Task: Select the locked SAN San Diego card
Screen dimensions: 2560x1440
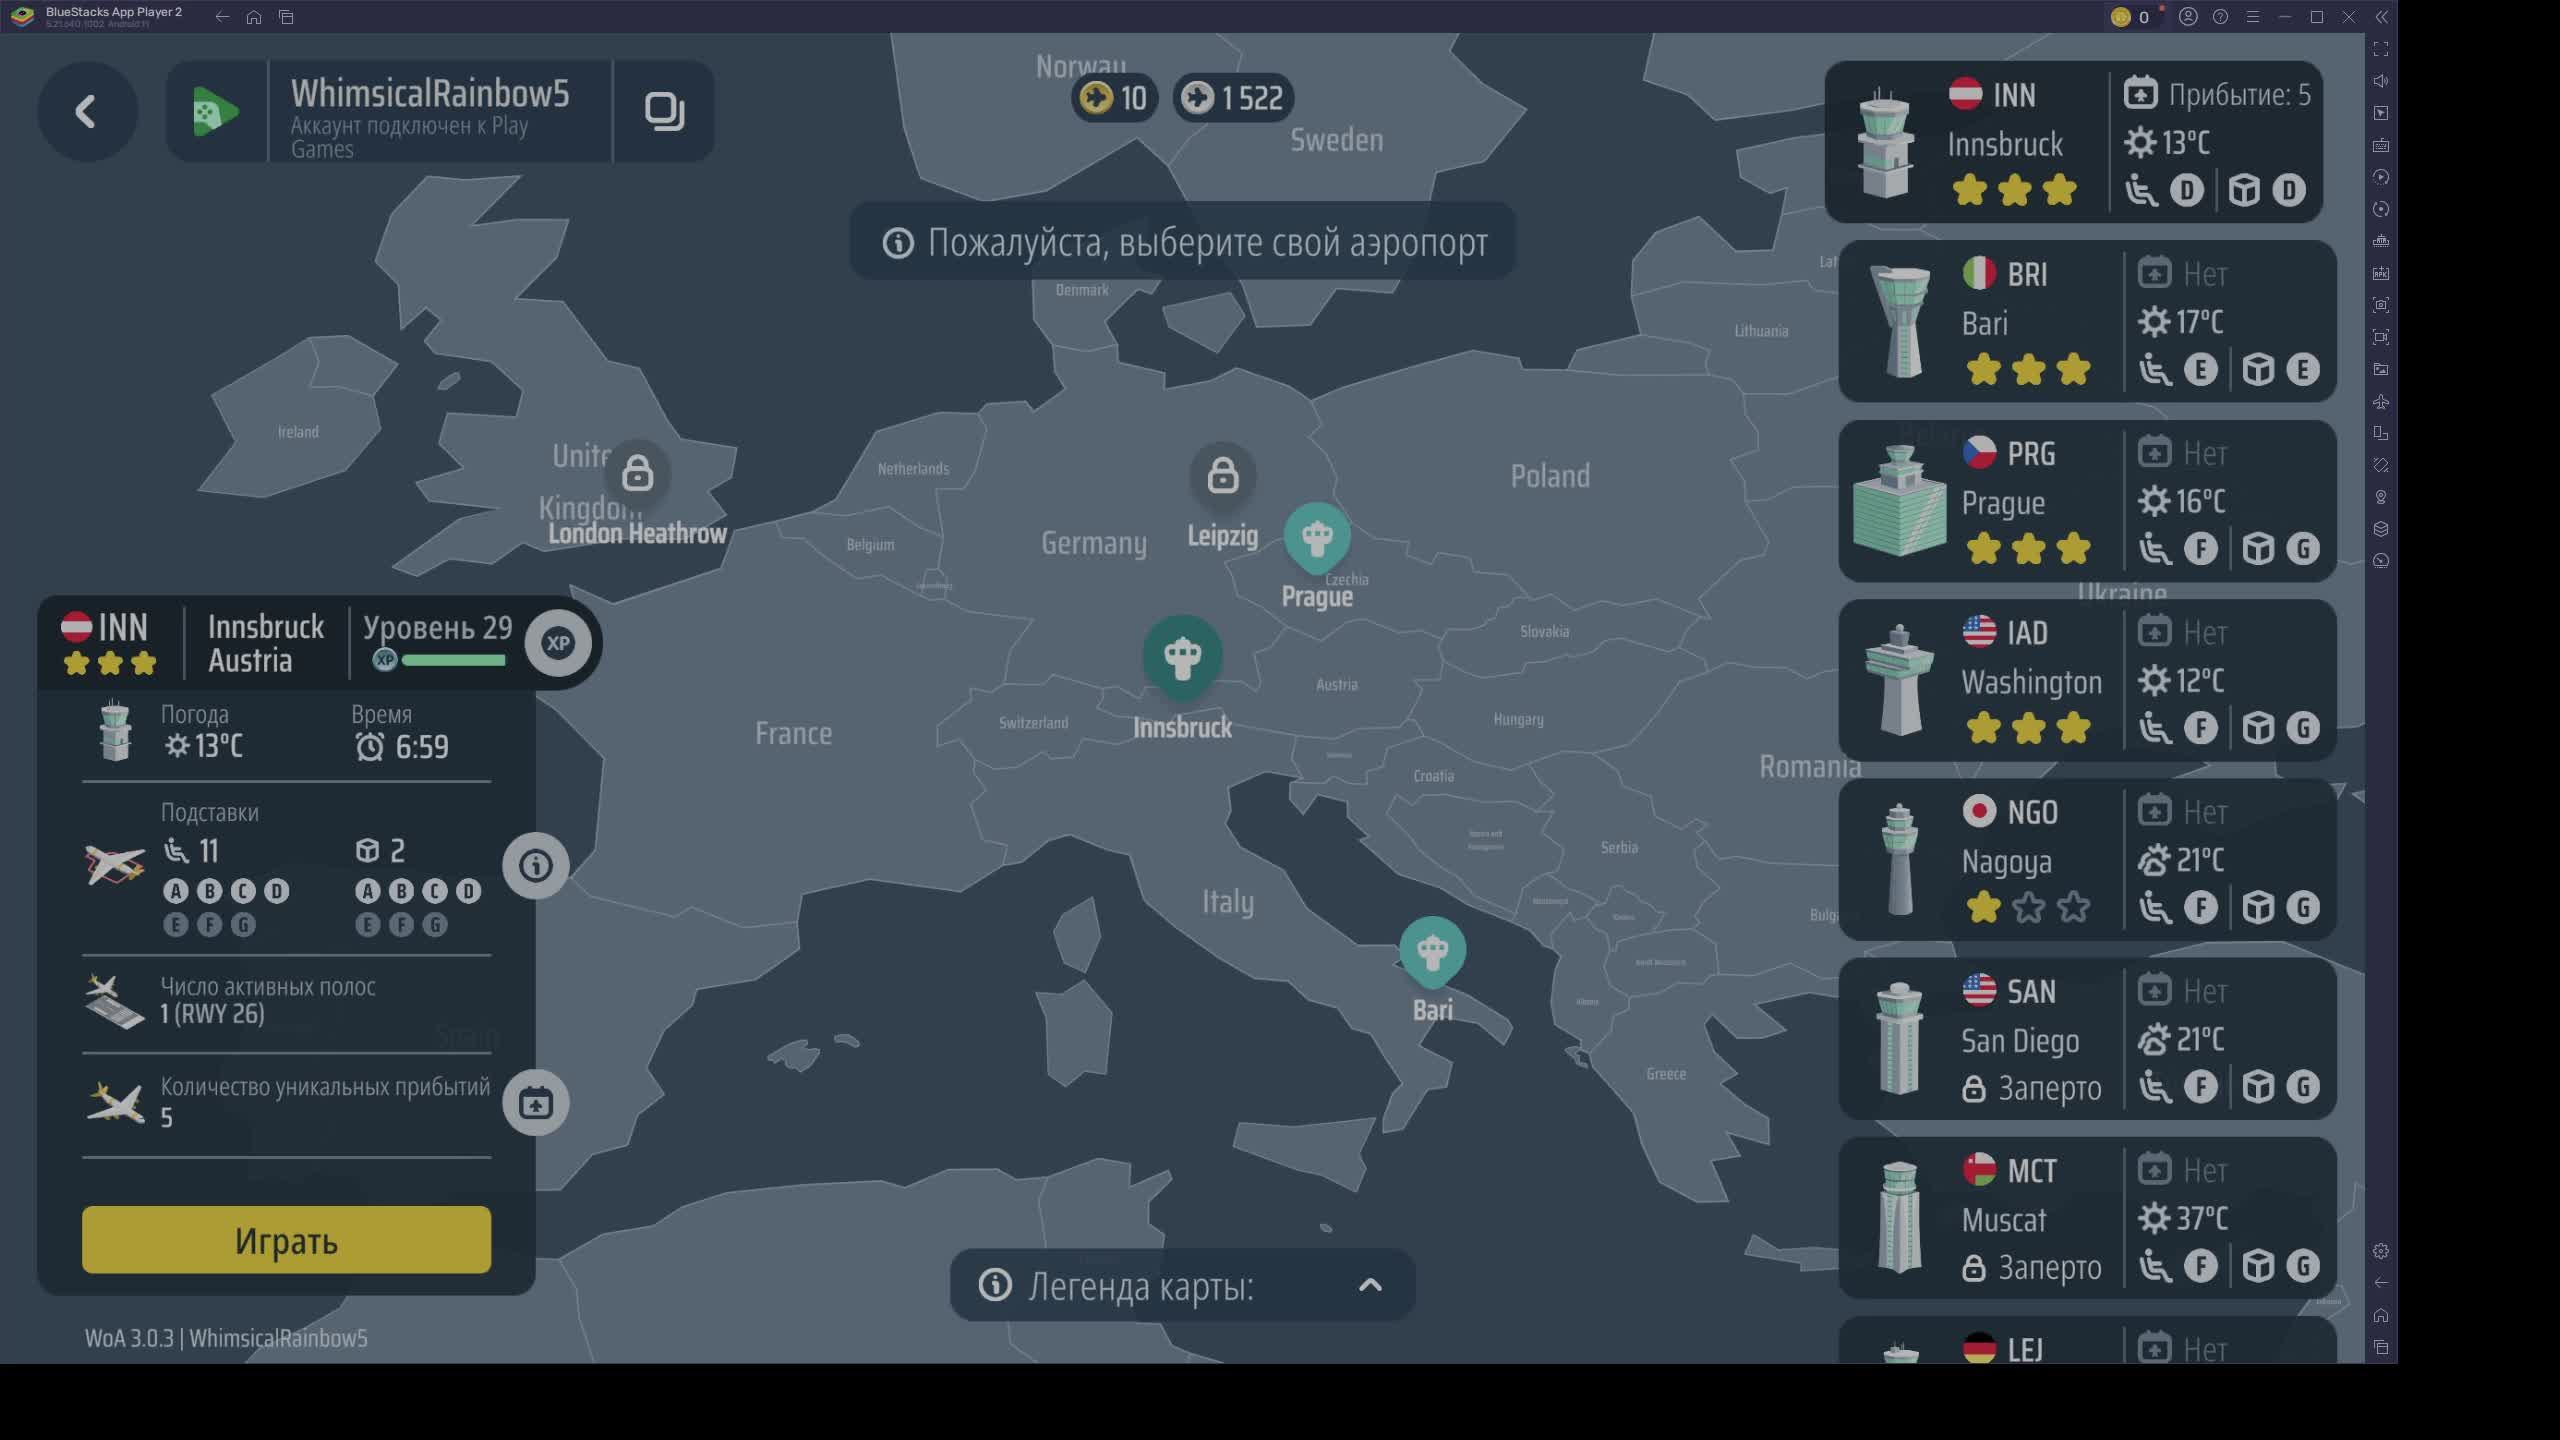Action: pos(2087,1039)
